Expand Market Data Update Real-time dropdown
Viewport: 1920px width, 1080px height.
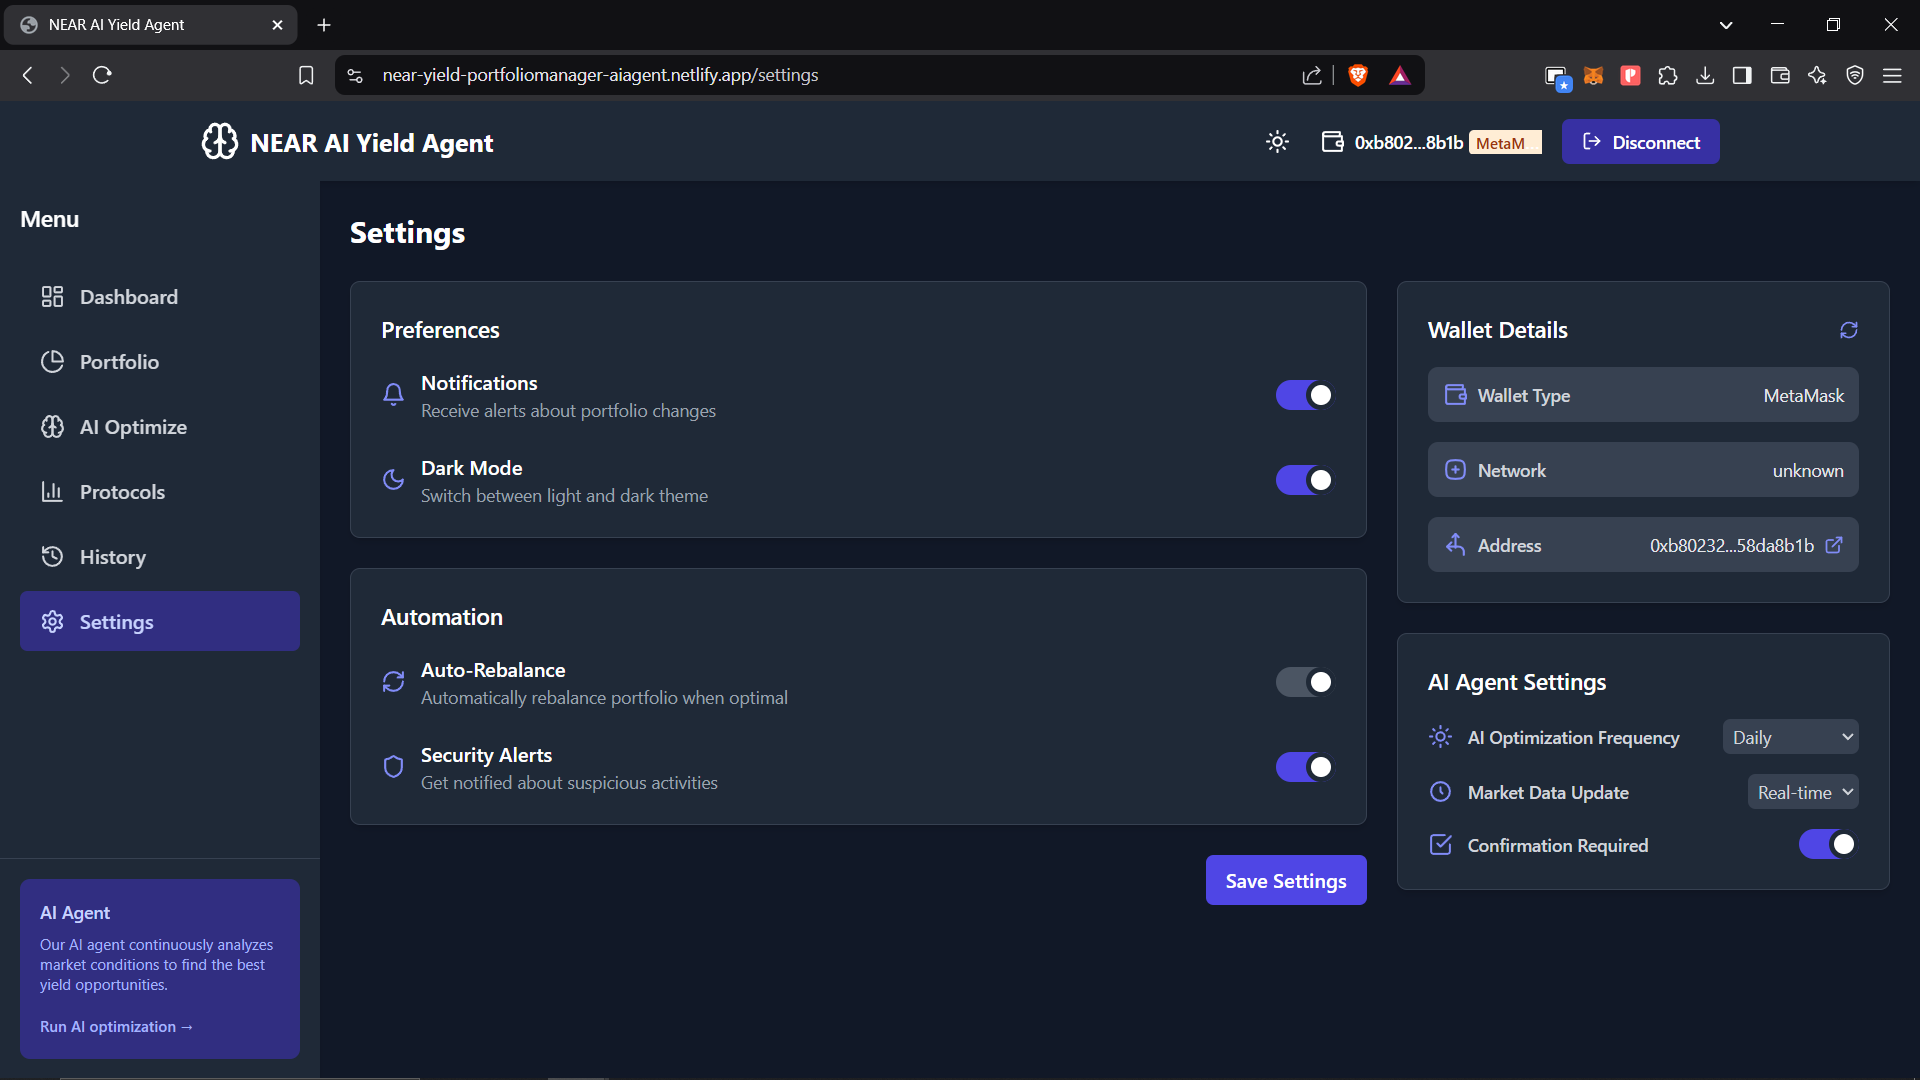tap(1803, 792)
